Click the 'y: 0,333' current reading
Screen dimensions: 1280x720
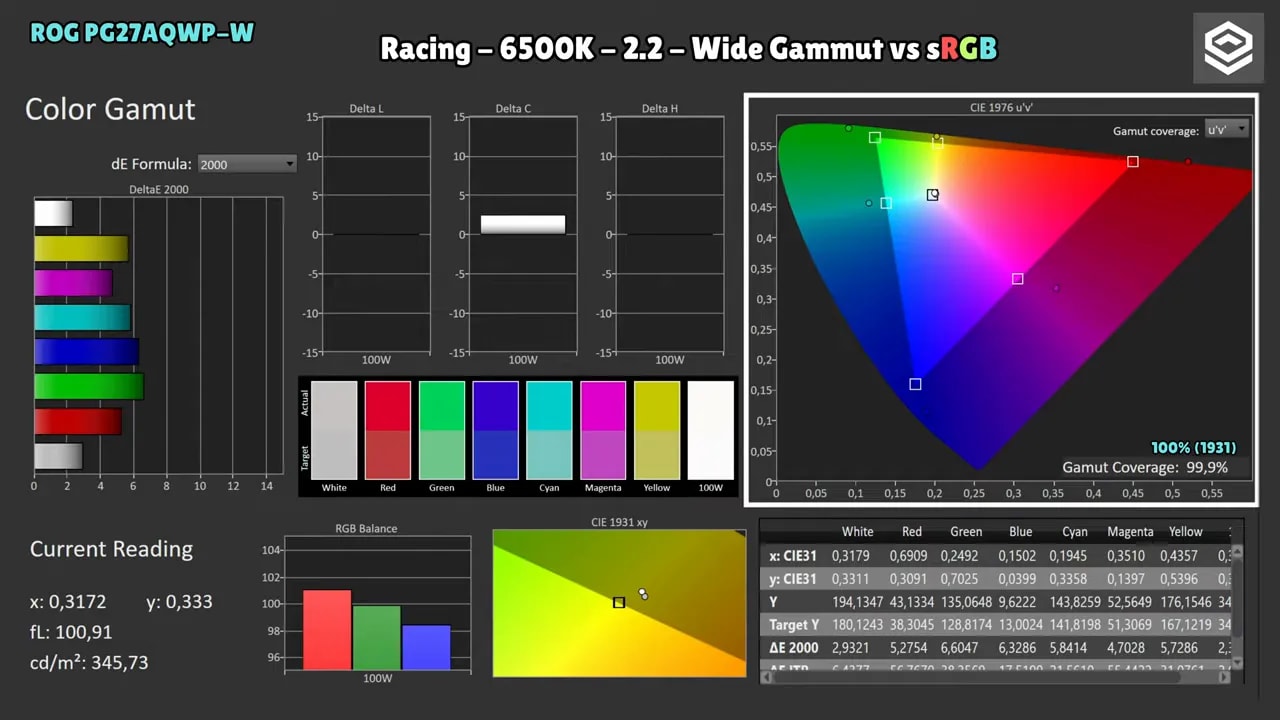179,602
